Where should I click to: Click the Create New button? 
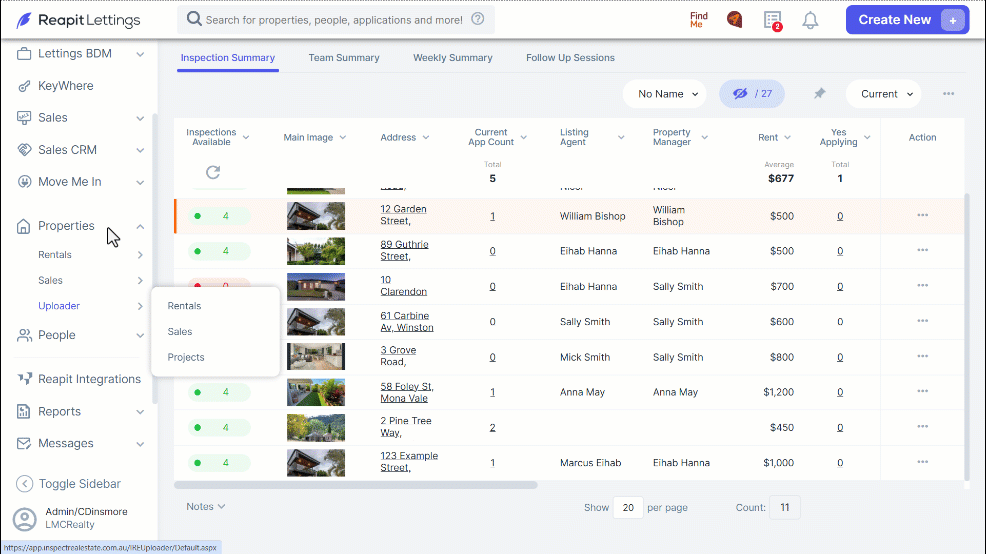click(x=907, y=19)
